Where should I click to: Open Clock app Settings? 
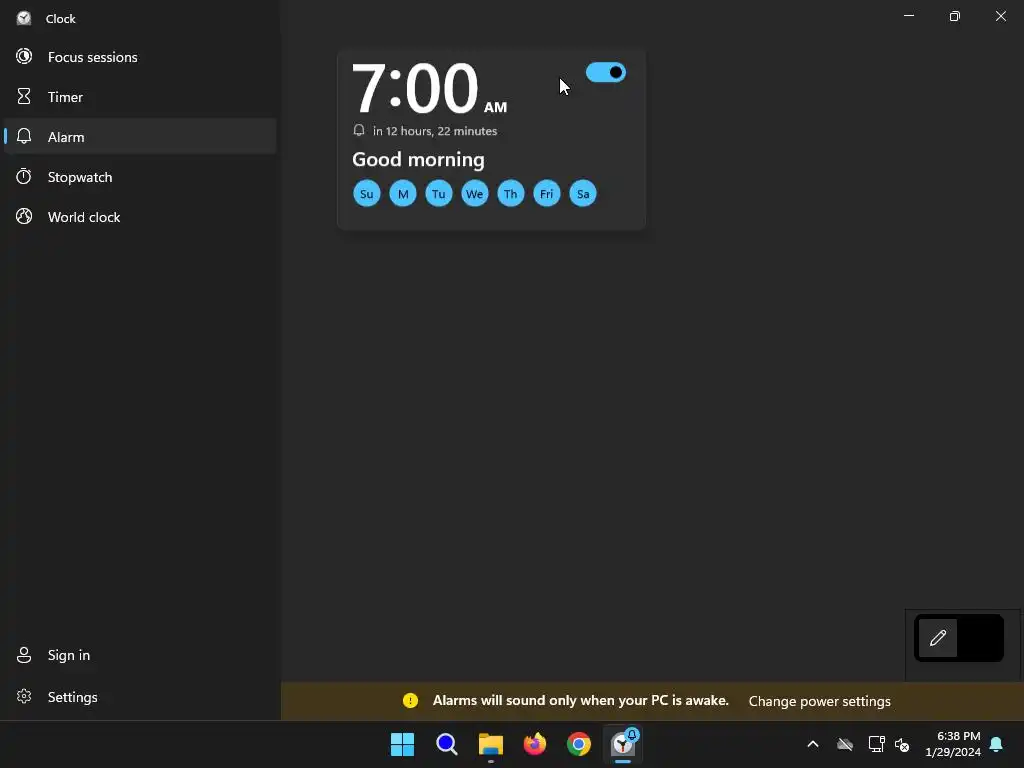pos(140,697)
